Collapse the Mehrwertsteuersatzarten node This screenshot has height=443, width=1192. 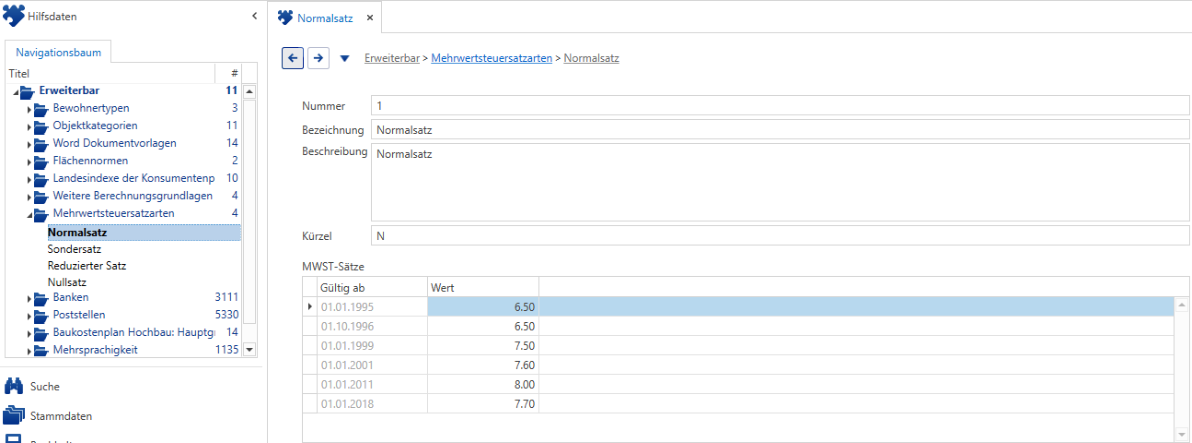[29, 214]
